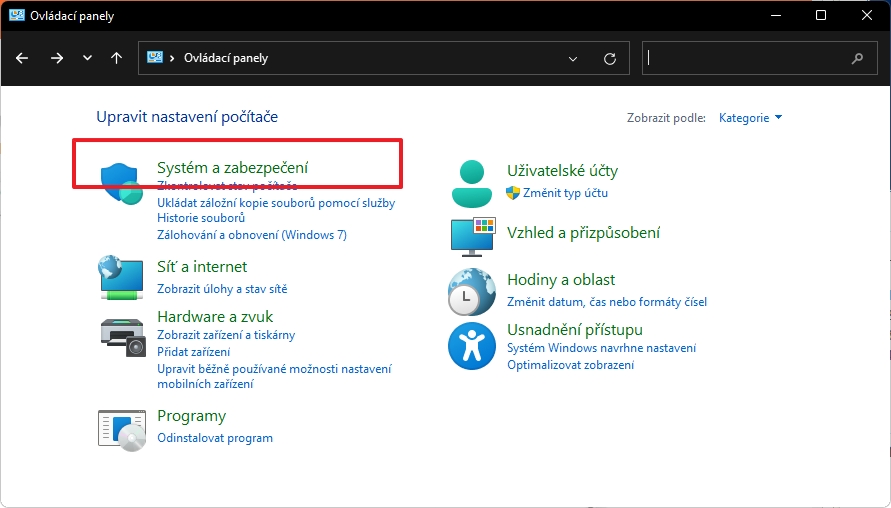Expand the address bar history dropdown
The width and height of the screenshot is (891, 508).
click(x=573, y=59)
